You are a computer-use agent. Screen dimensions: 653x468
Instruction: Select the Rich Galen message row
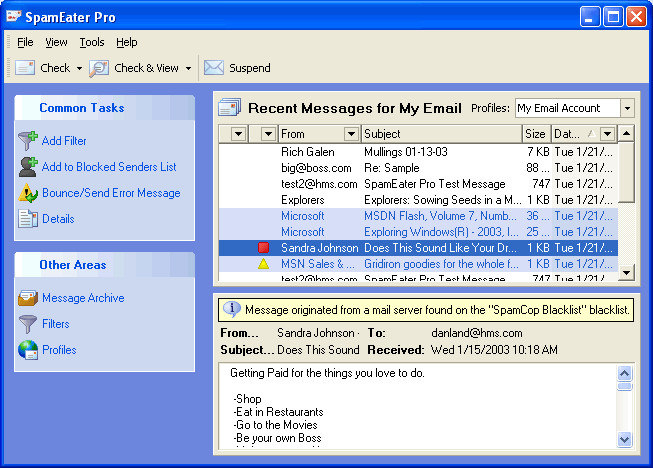click(418, 152)
